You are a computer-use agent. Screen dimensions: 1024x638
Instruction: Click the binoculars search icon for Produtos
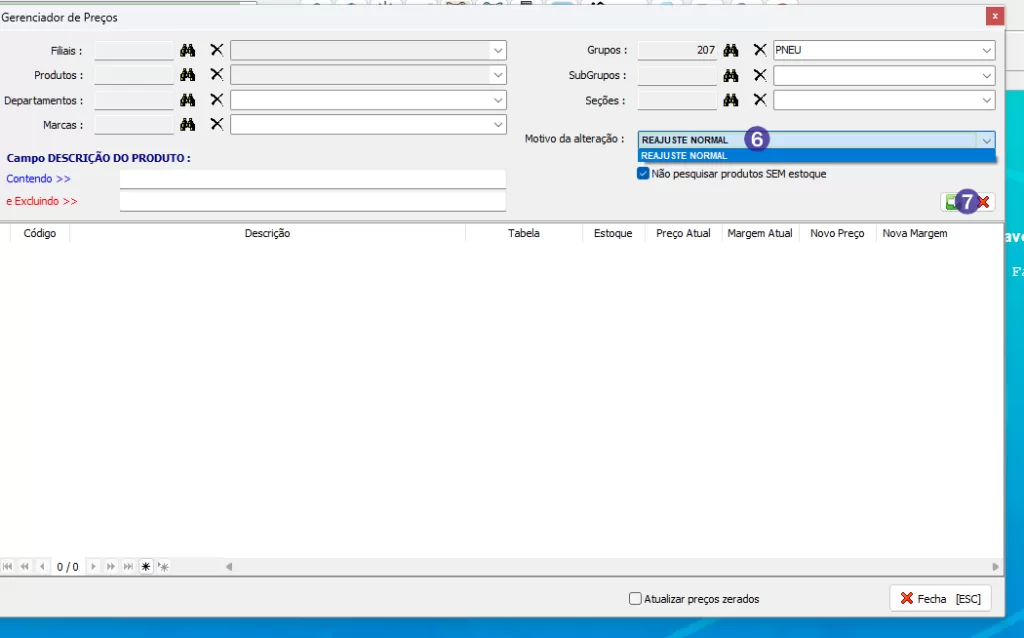coord(187,75)
